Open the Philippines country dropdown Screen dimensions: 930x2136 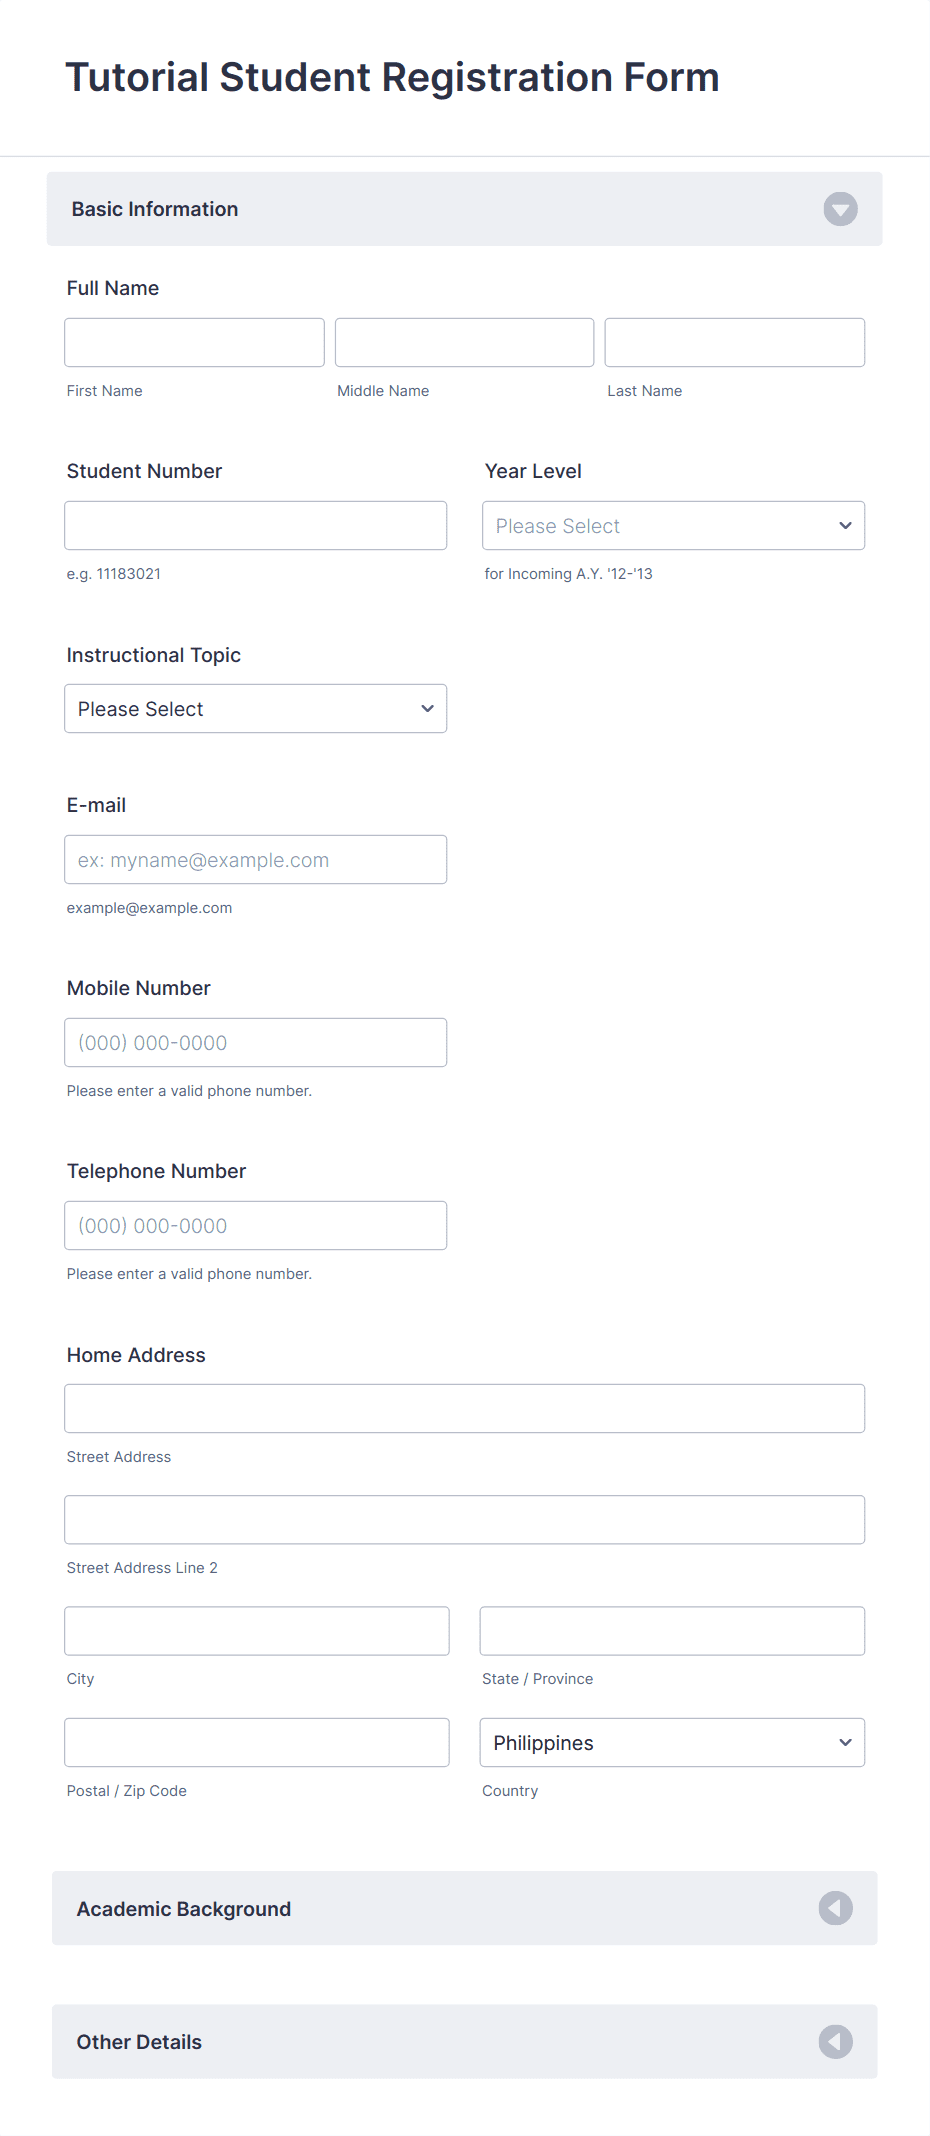click(672, 1742)
